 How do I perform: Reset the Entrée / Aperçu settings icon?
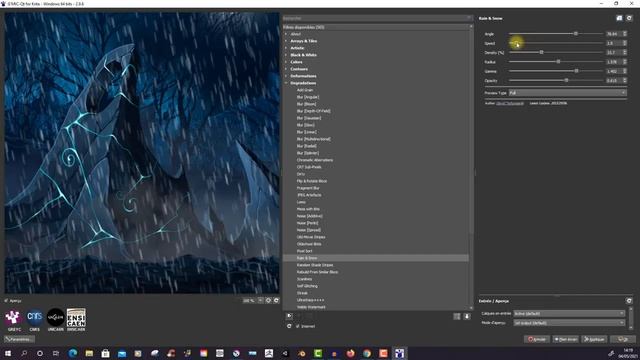point(629,301)
